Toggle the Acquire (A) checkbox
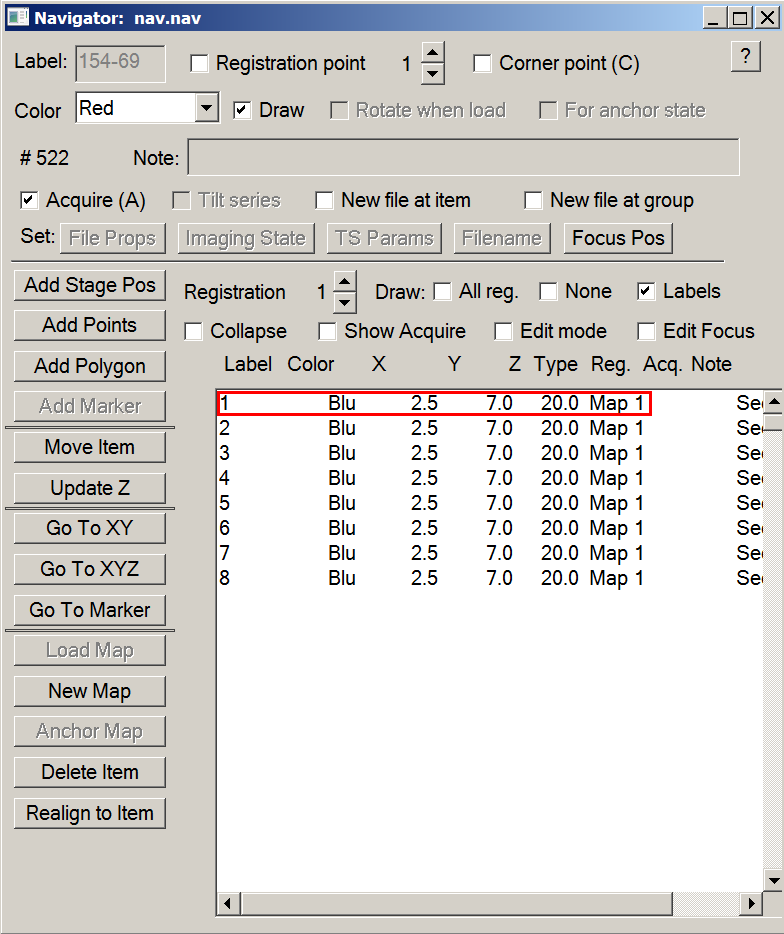Image resolution: width=784 pixels, height=934 pixels. click(30, 201)
